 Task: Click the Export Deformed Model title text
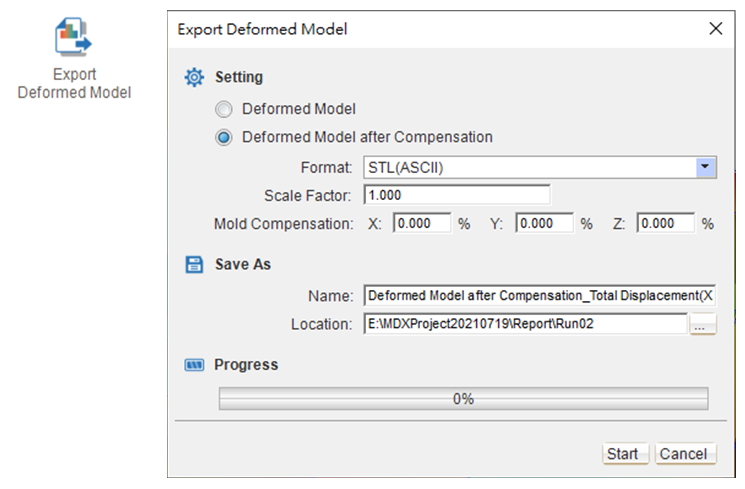click(x=262, y=29)
